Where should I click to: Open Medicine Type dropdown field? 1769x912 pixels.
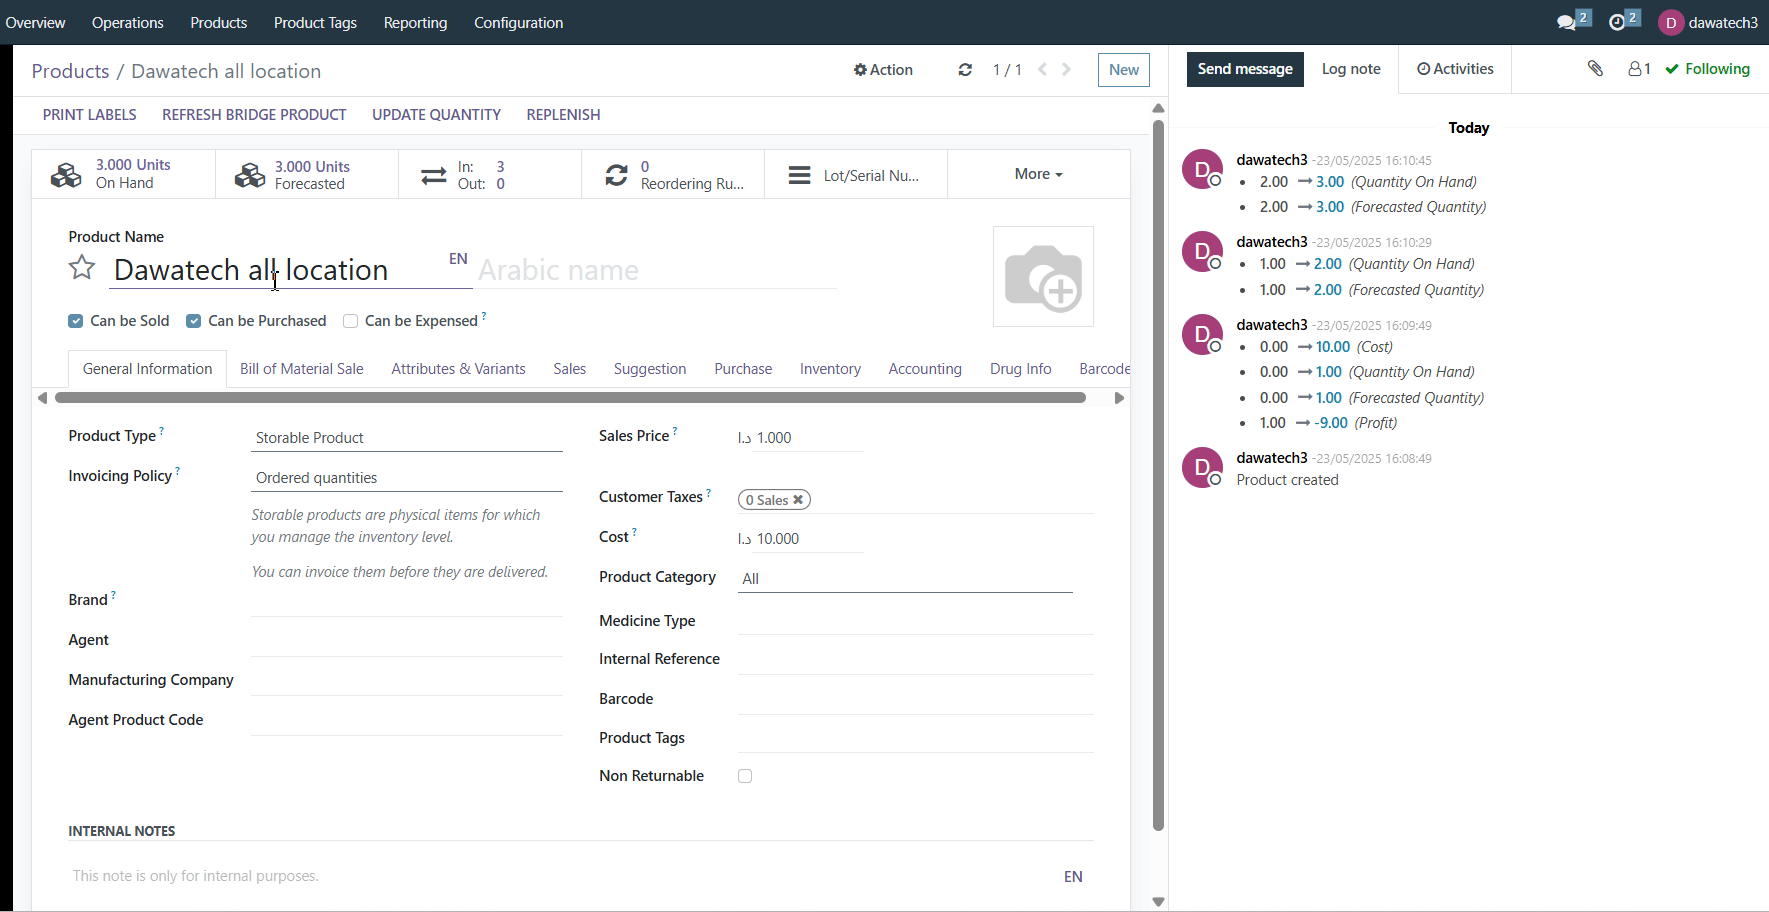tap(916, 621)
